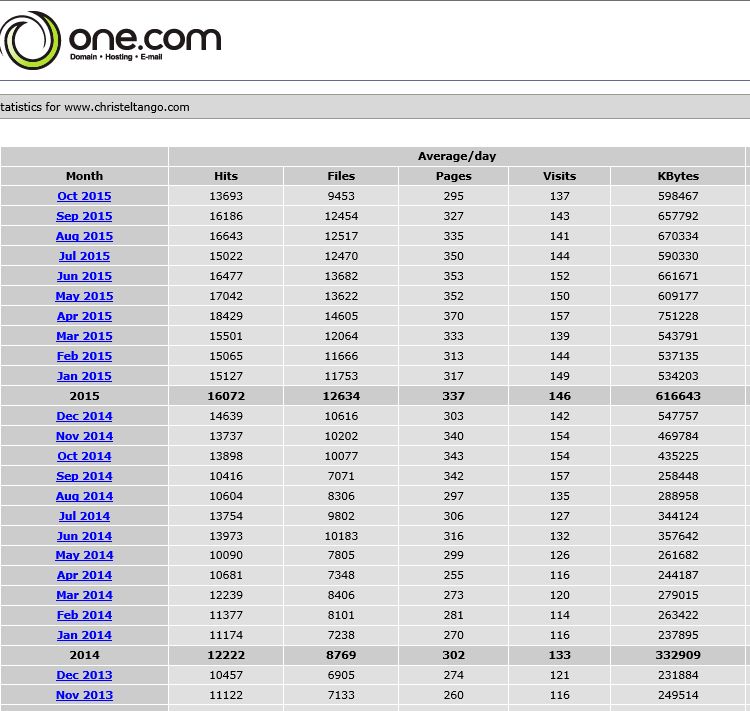The height and width of the screenshot is (711, 750).
Task: Click the Visits column header
Action: click(x=559, y=176)
